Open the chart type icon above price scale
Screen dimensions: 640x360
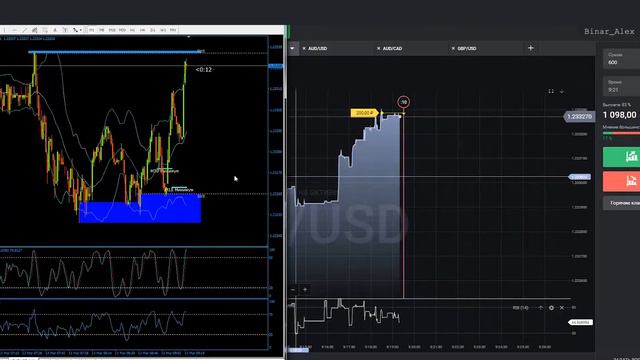pyautogui.click(x=551, y=91)
